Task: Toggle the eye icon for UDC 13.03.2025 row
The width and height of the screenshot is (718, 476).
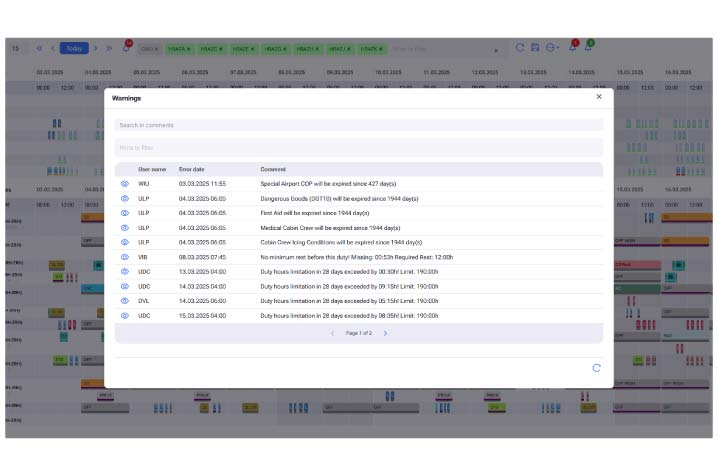Action: (x=125, y=271)
